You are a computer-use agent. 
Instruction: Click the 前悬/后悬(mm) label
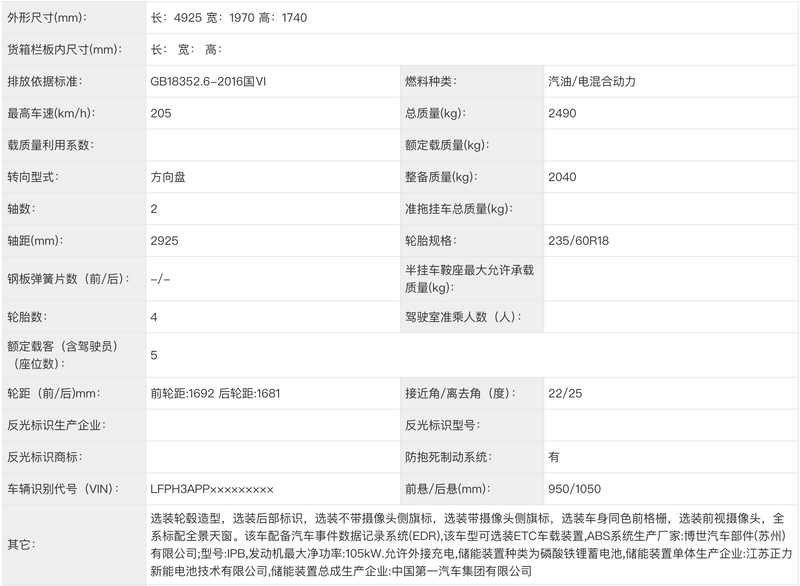tap(447, 489)
